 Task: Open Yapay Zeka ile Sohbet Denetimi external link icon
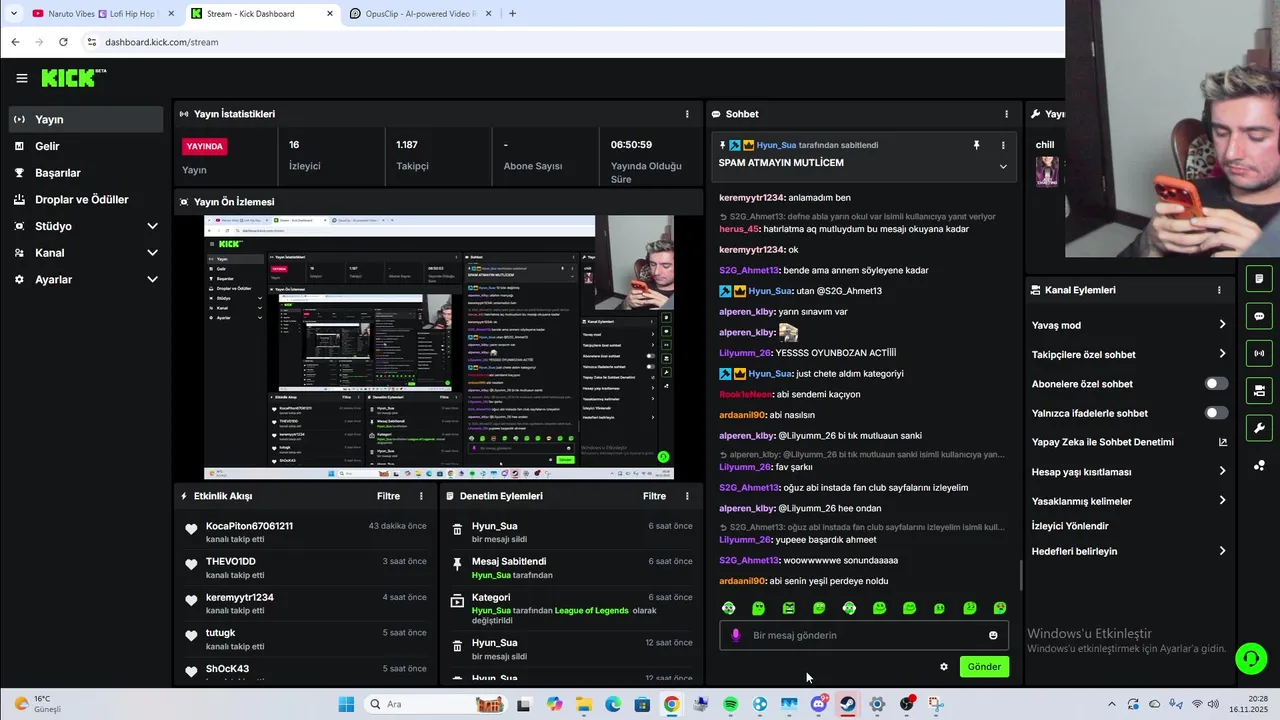point(1222,442)
